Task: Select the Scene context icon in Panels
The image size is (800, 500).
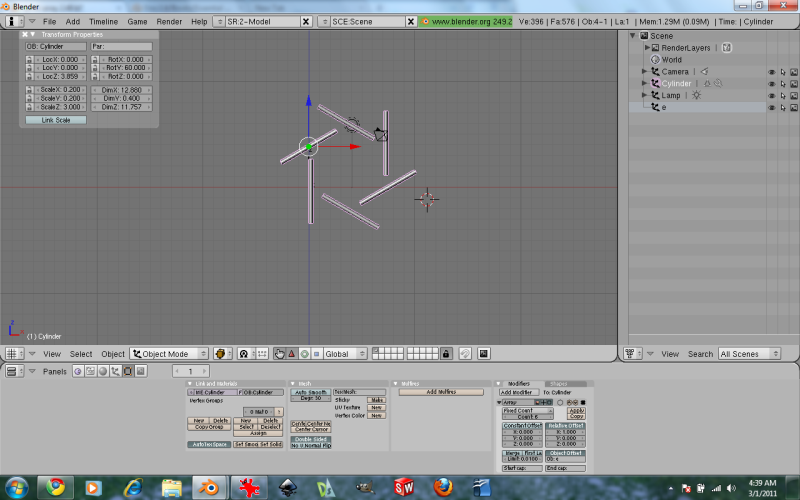Action: point(141,371)
